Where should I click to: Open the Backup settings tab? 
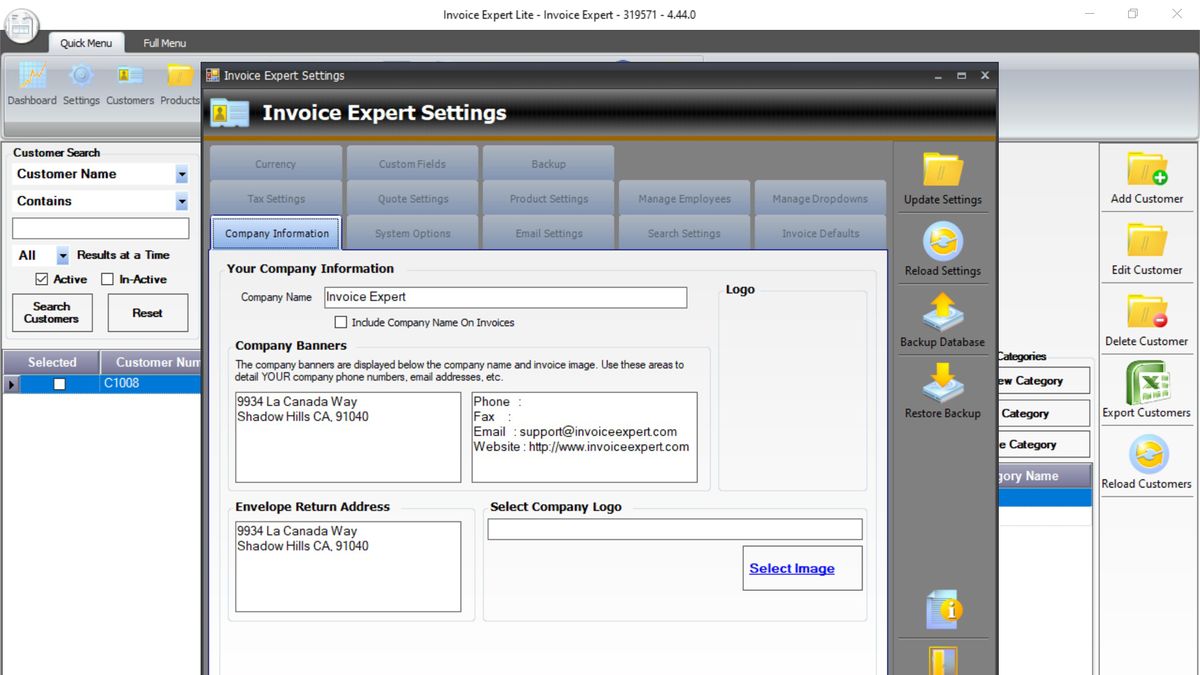click(548, 163)
